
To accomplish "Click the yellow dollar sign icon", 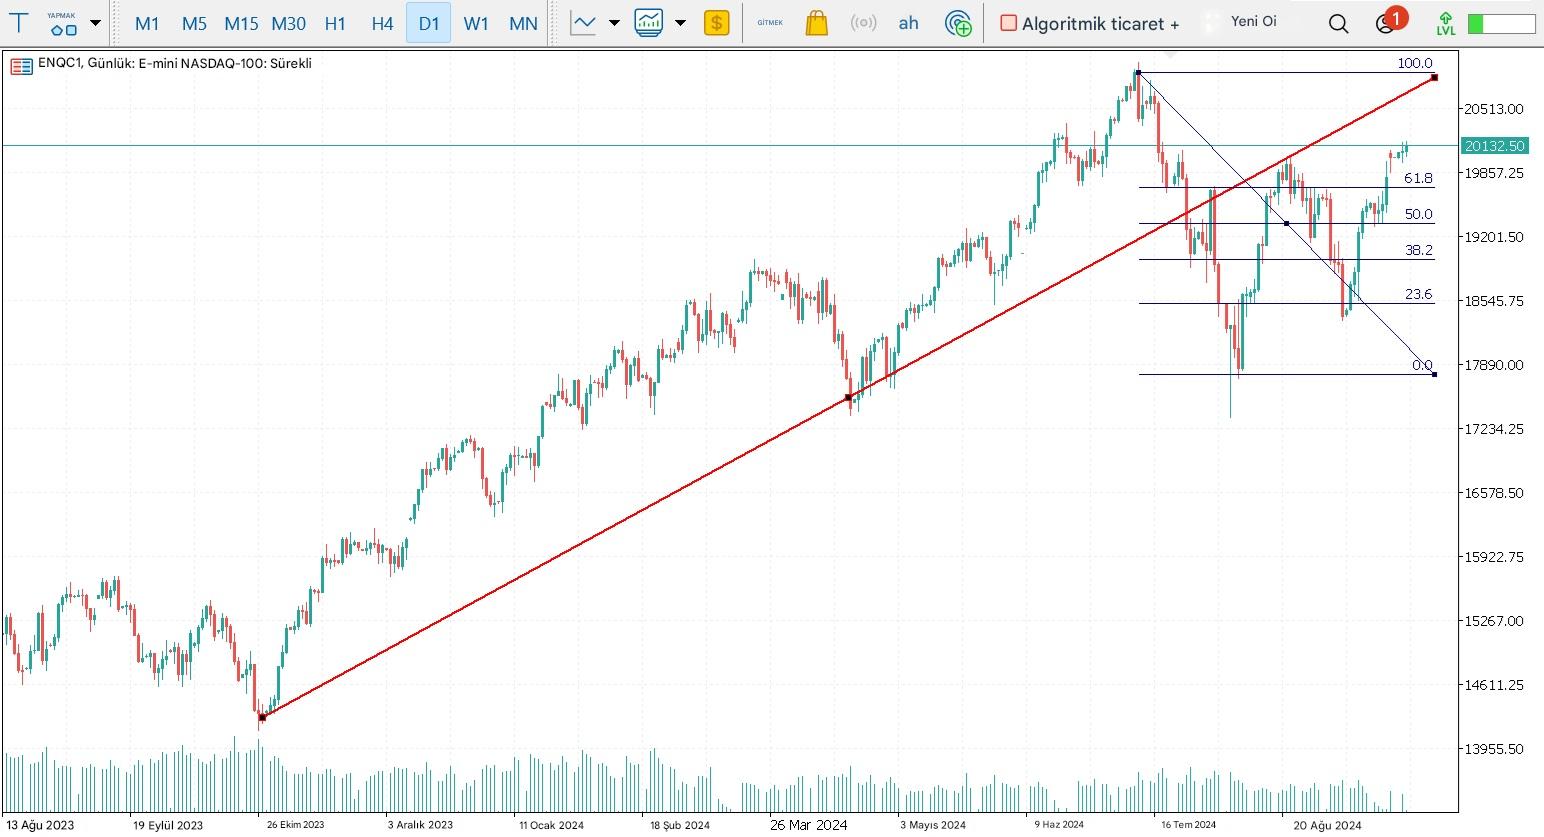I will tap(716, 22).
